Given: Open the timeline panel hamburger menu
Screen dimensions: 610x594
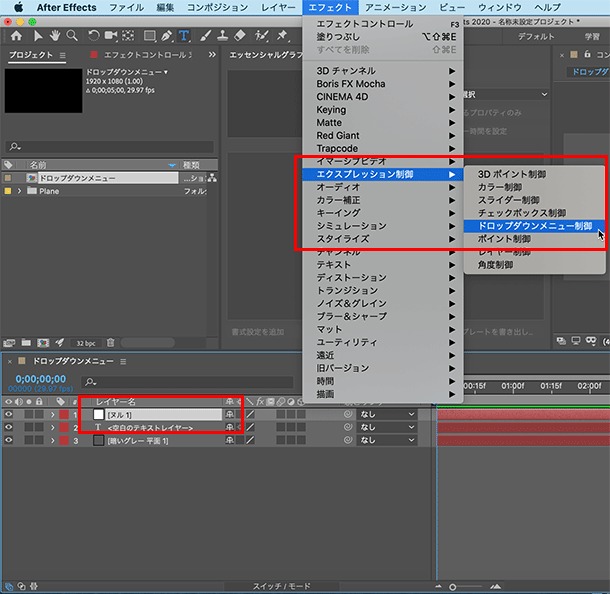Looking at the screenshot, I should tap(123, 362).
